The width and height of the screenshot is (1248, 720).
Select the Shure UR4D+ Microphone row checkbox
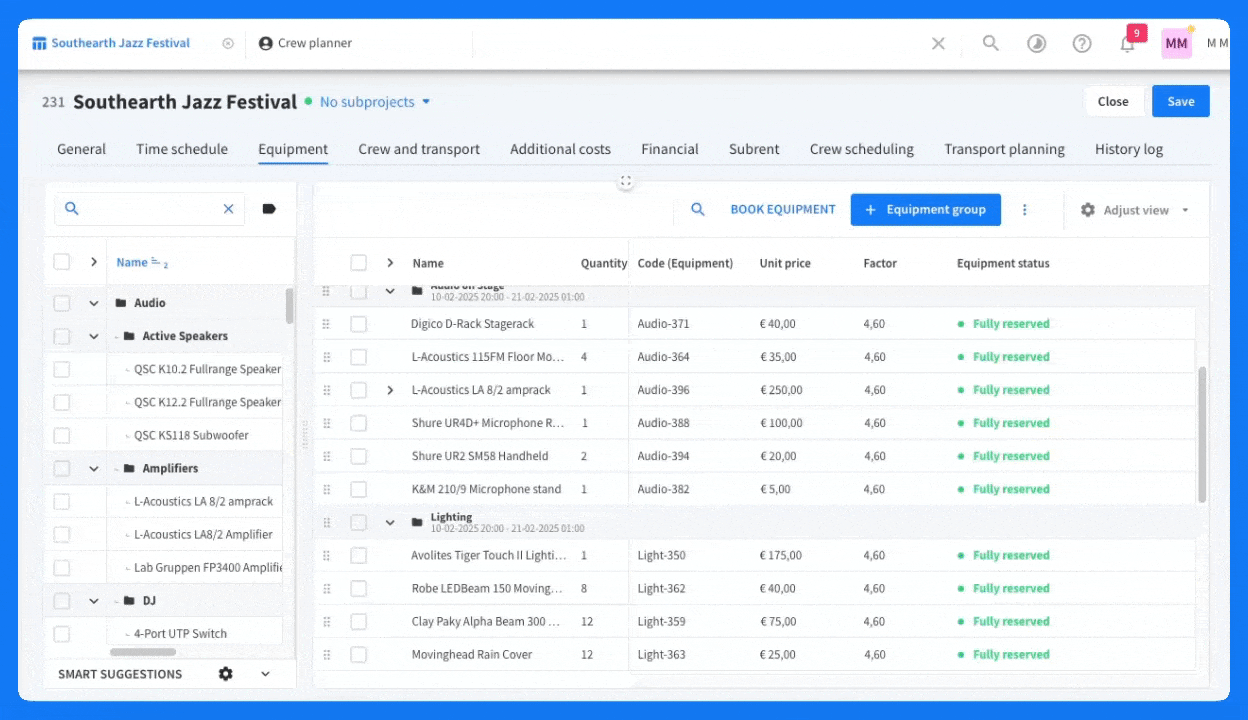(x=358, y=423)
